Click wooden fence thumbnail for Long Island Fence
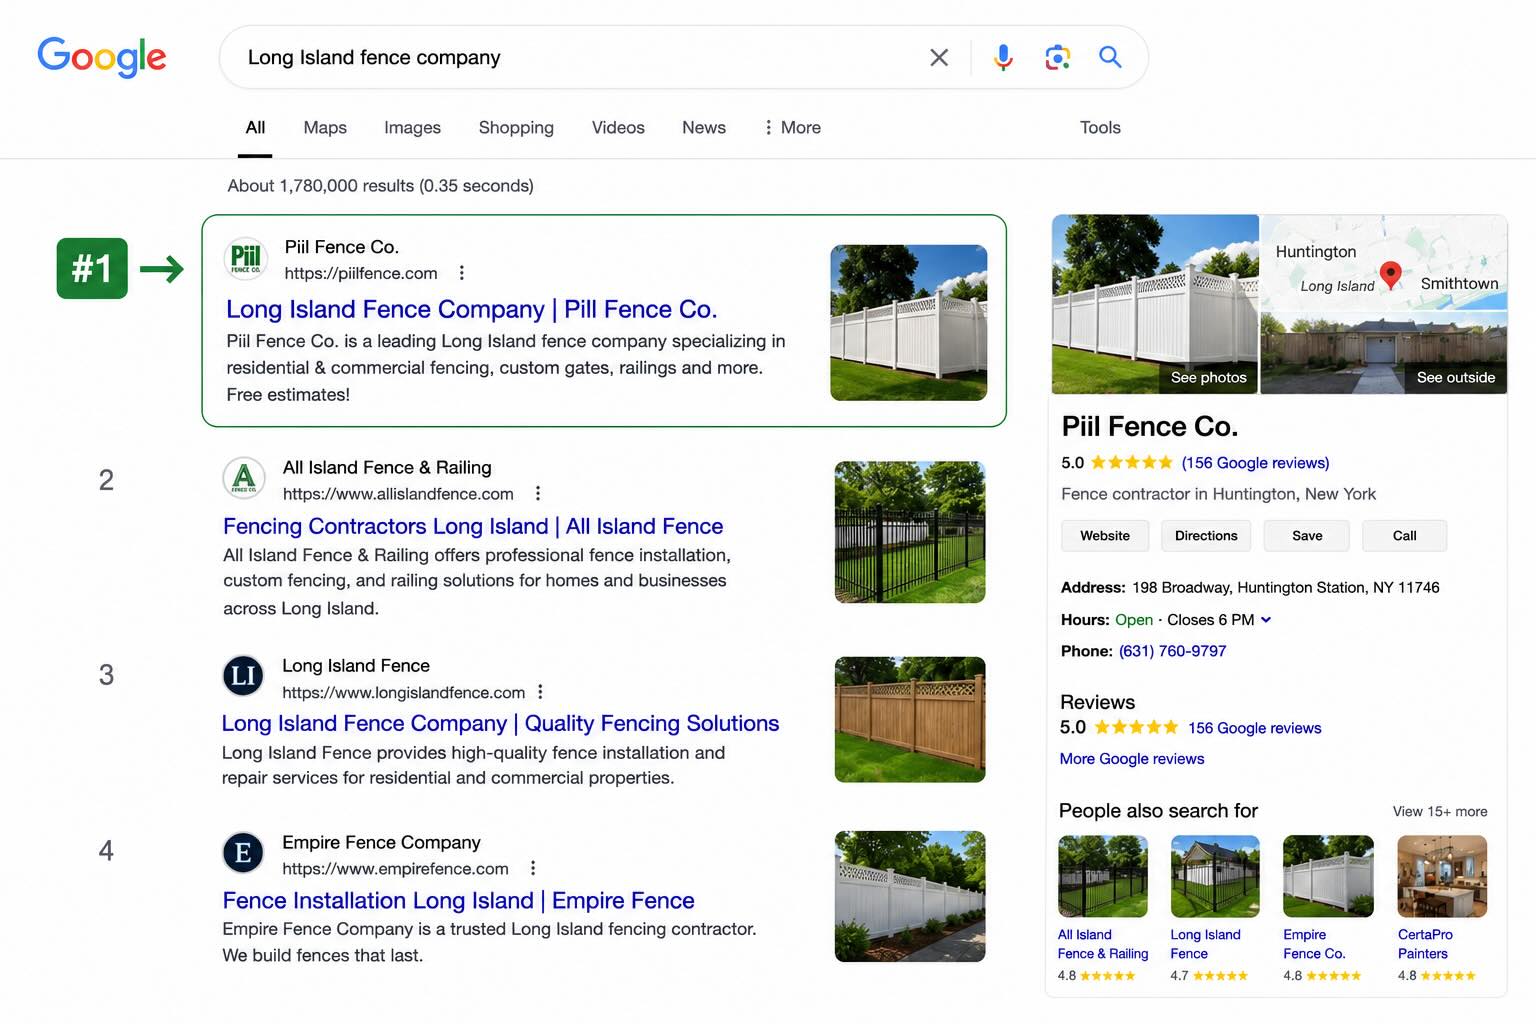 (x=910, y=719)
